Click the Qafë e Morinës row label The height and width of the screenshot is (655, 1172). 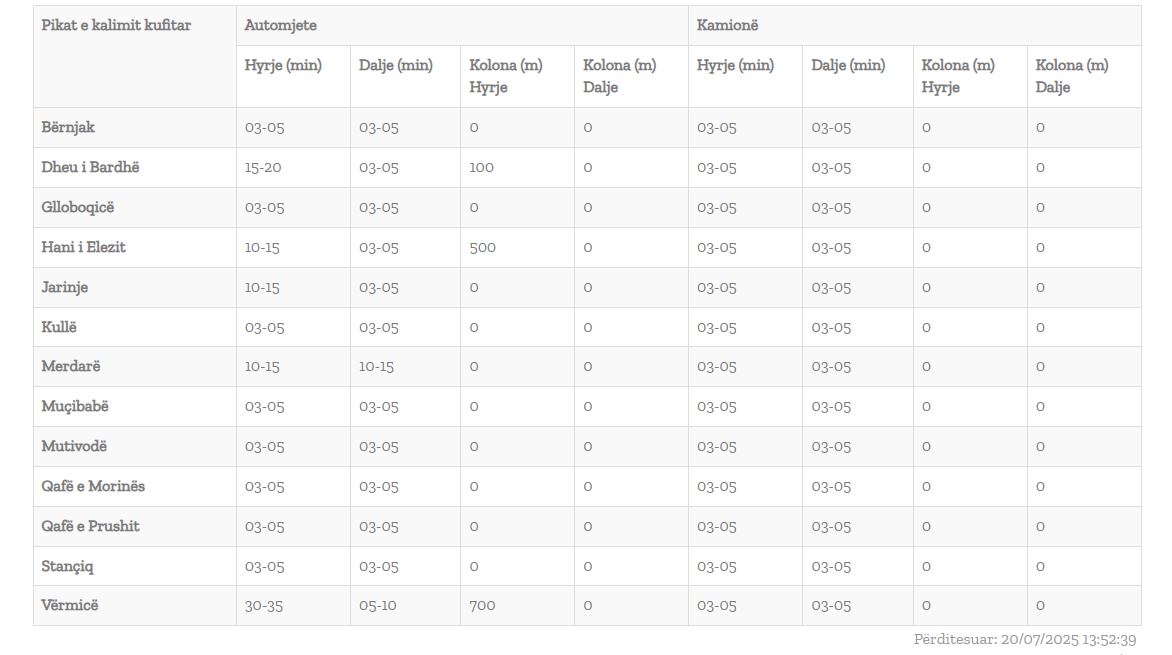(93, 486)
